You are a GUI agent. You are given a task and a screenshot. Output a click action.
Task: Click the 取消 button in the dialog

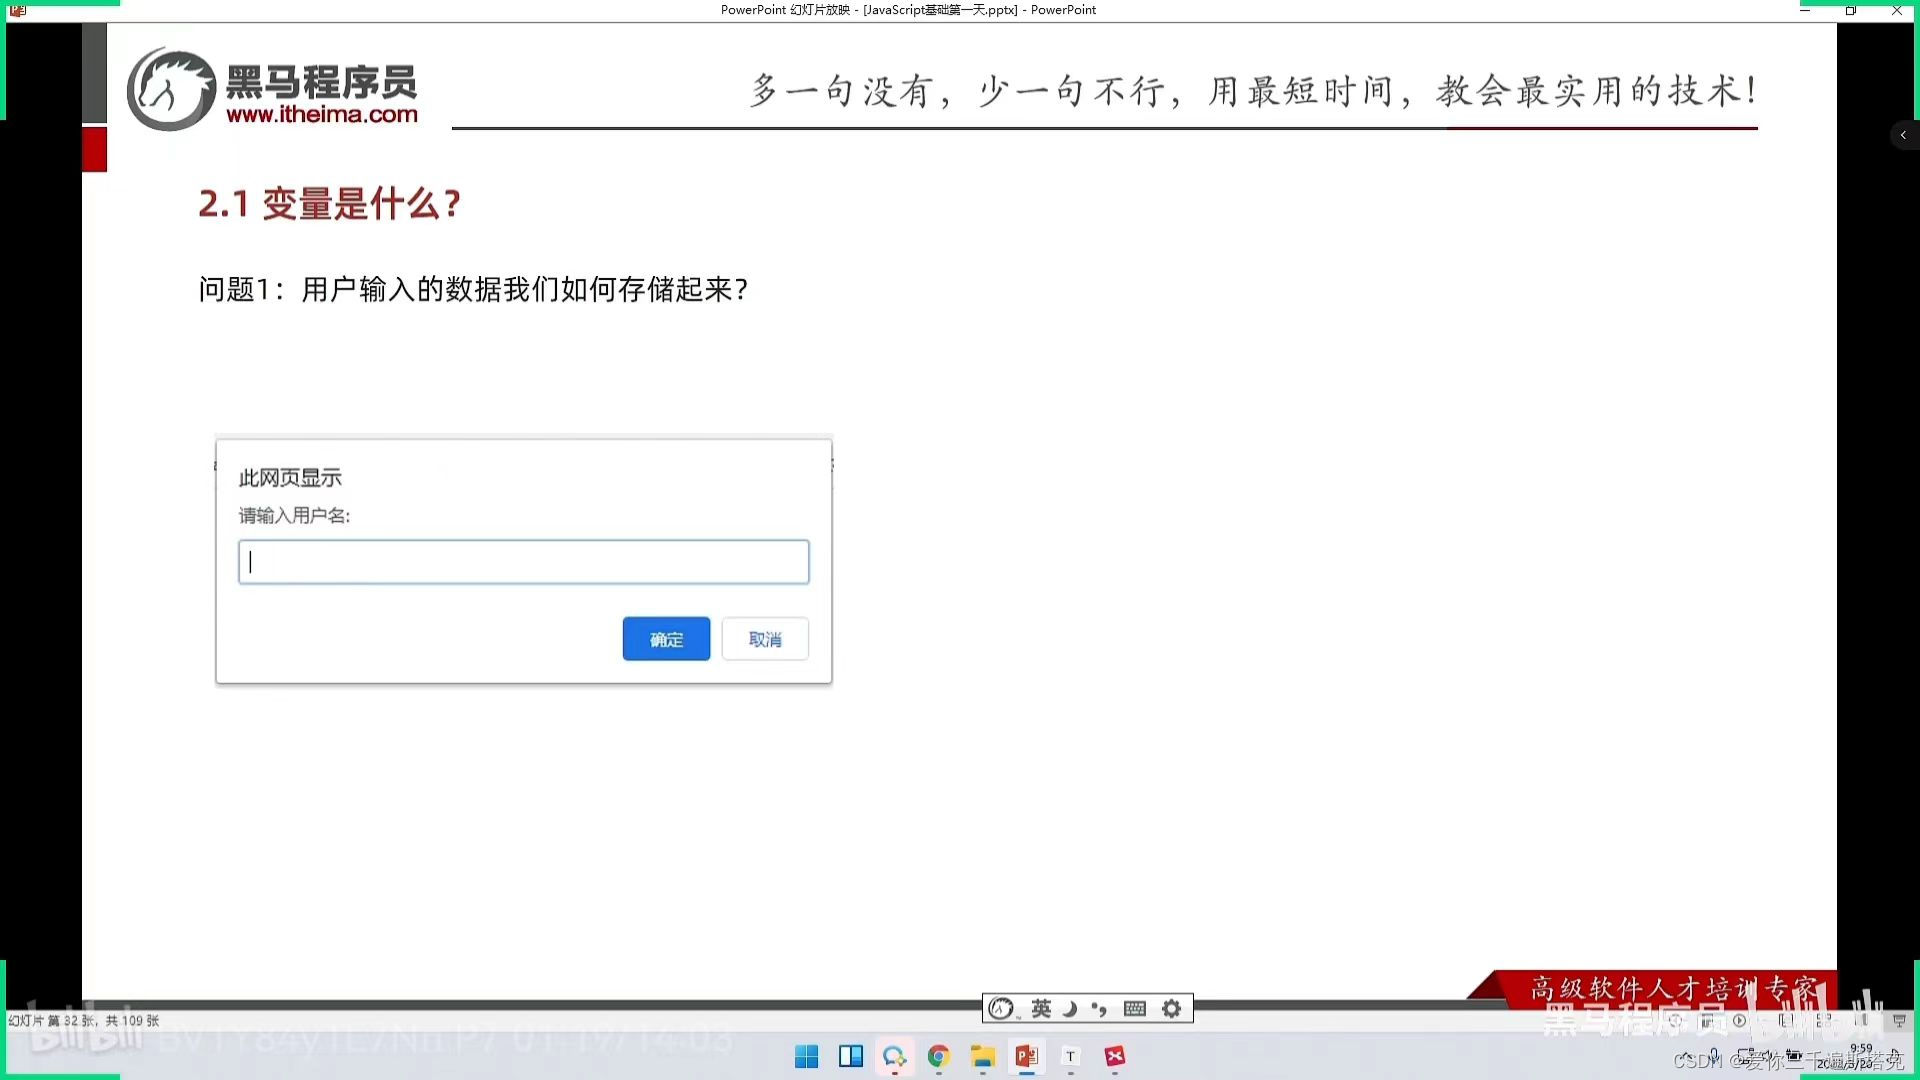click(765, 639)
